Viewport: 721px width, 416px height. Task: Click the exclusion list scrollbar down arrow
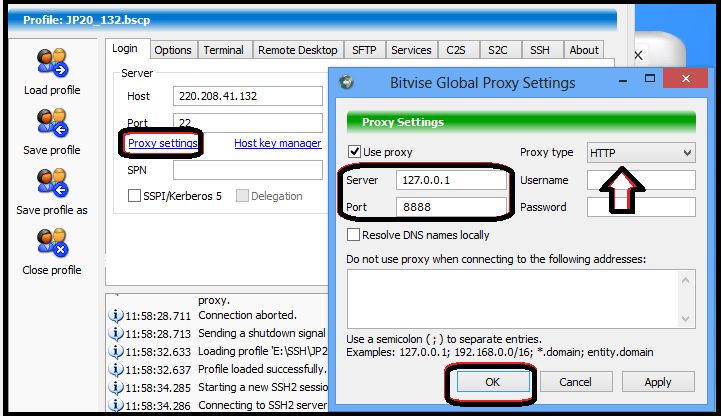click(x=686, y=319)
